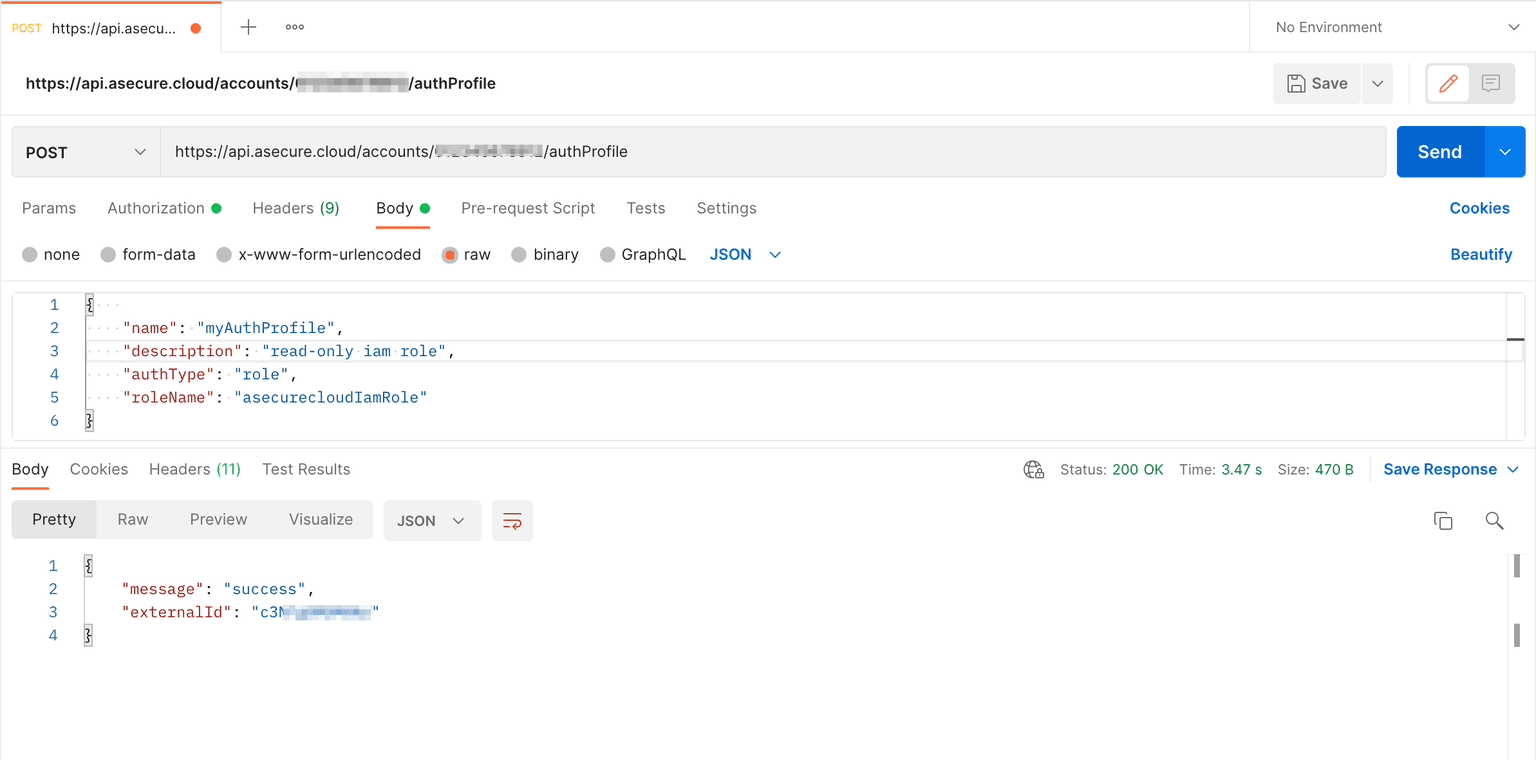
Task: Select the binary radio option
Action: pyautogui.click(x=519, y=255)
